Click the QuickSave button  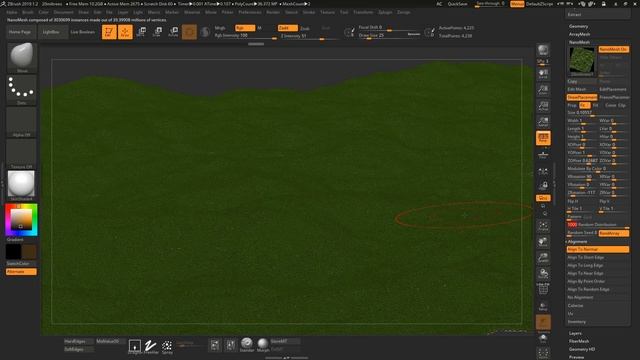coord(458,4)
